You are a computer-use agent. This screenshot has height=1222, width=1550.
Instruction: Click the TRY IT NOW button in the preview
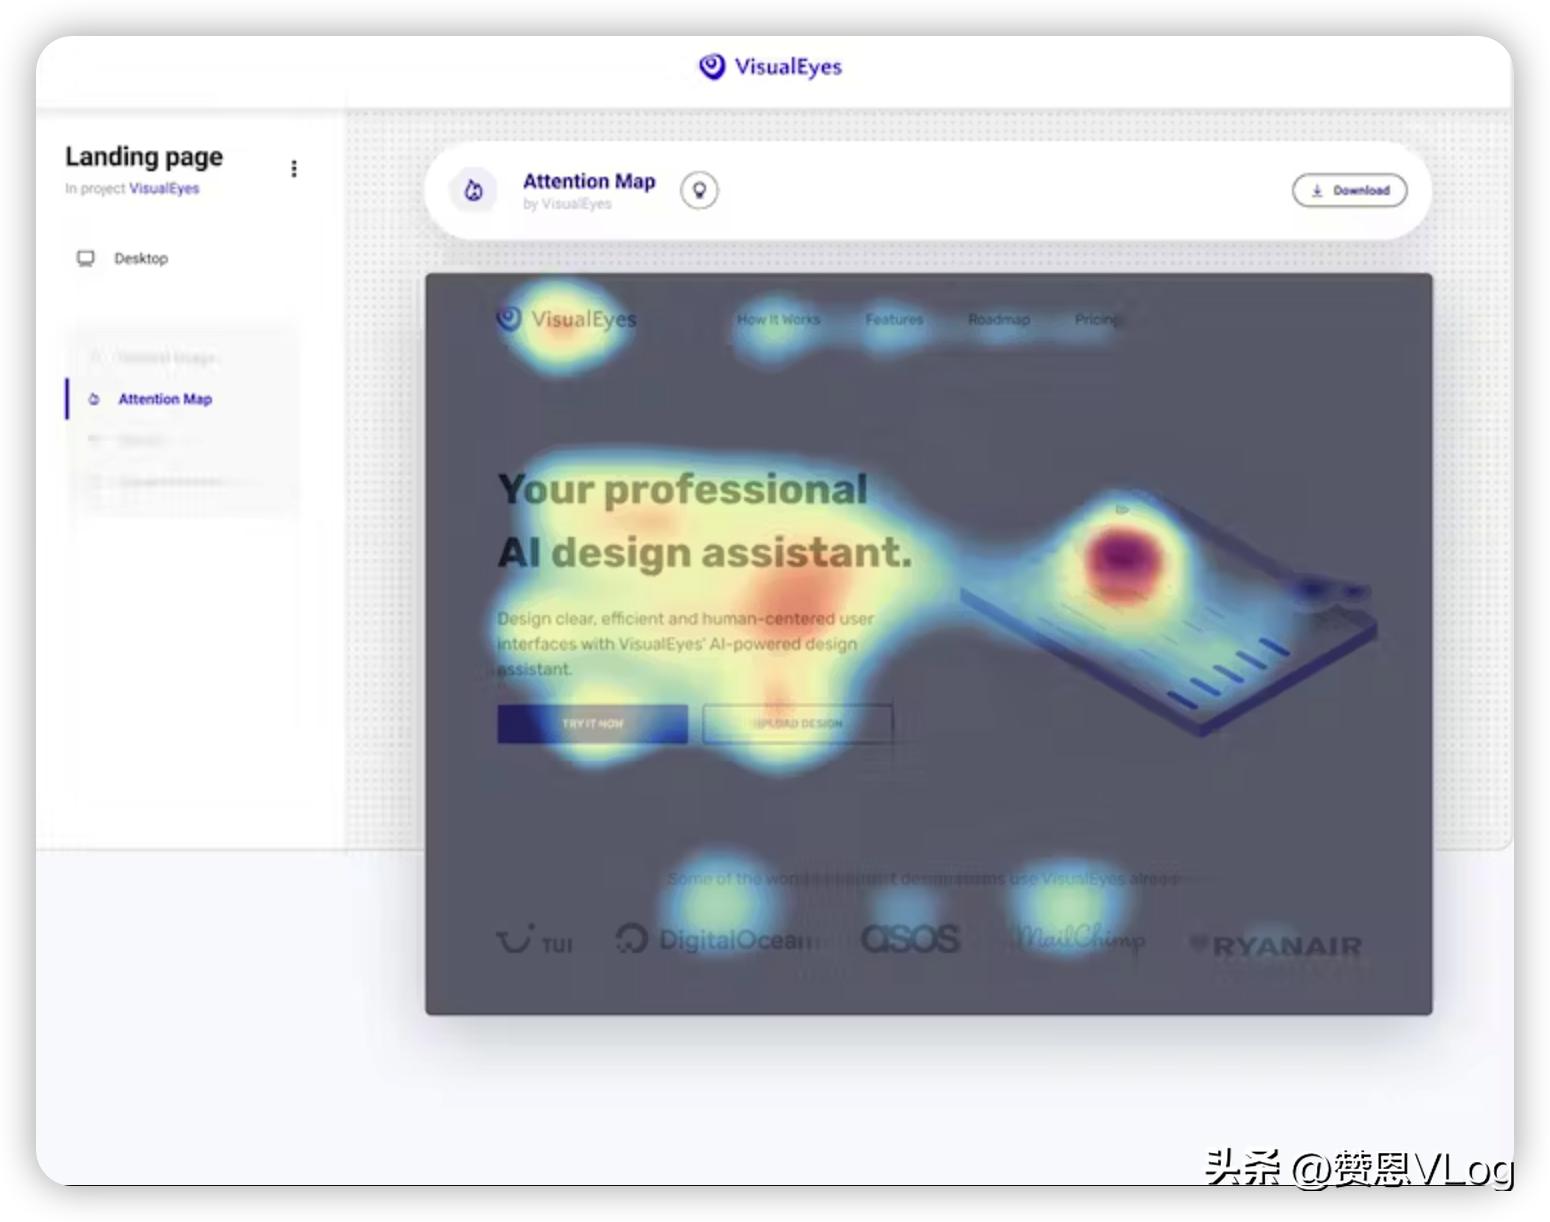592,723
